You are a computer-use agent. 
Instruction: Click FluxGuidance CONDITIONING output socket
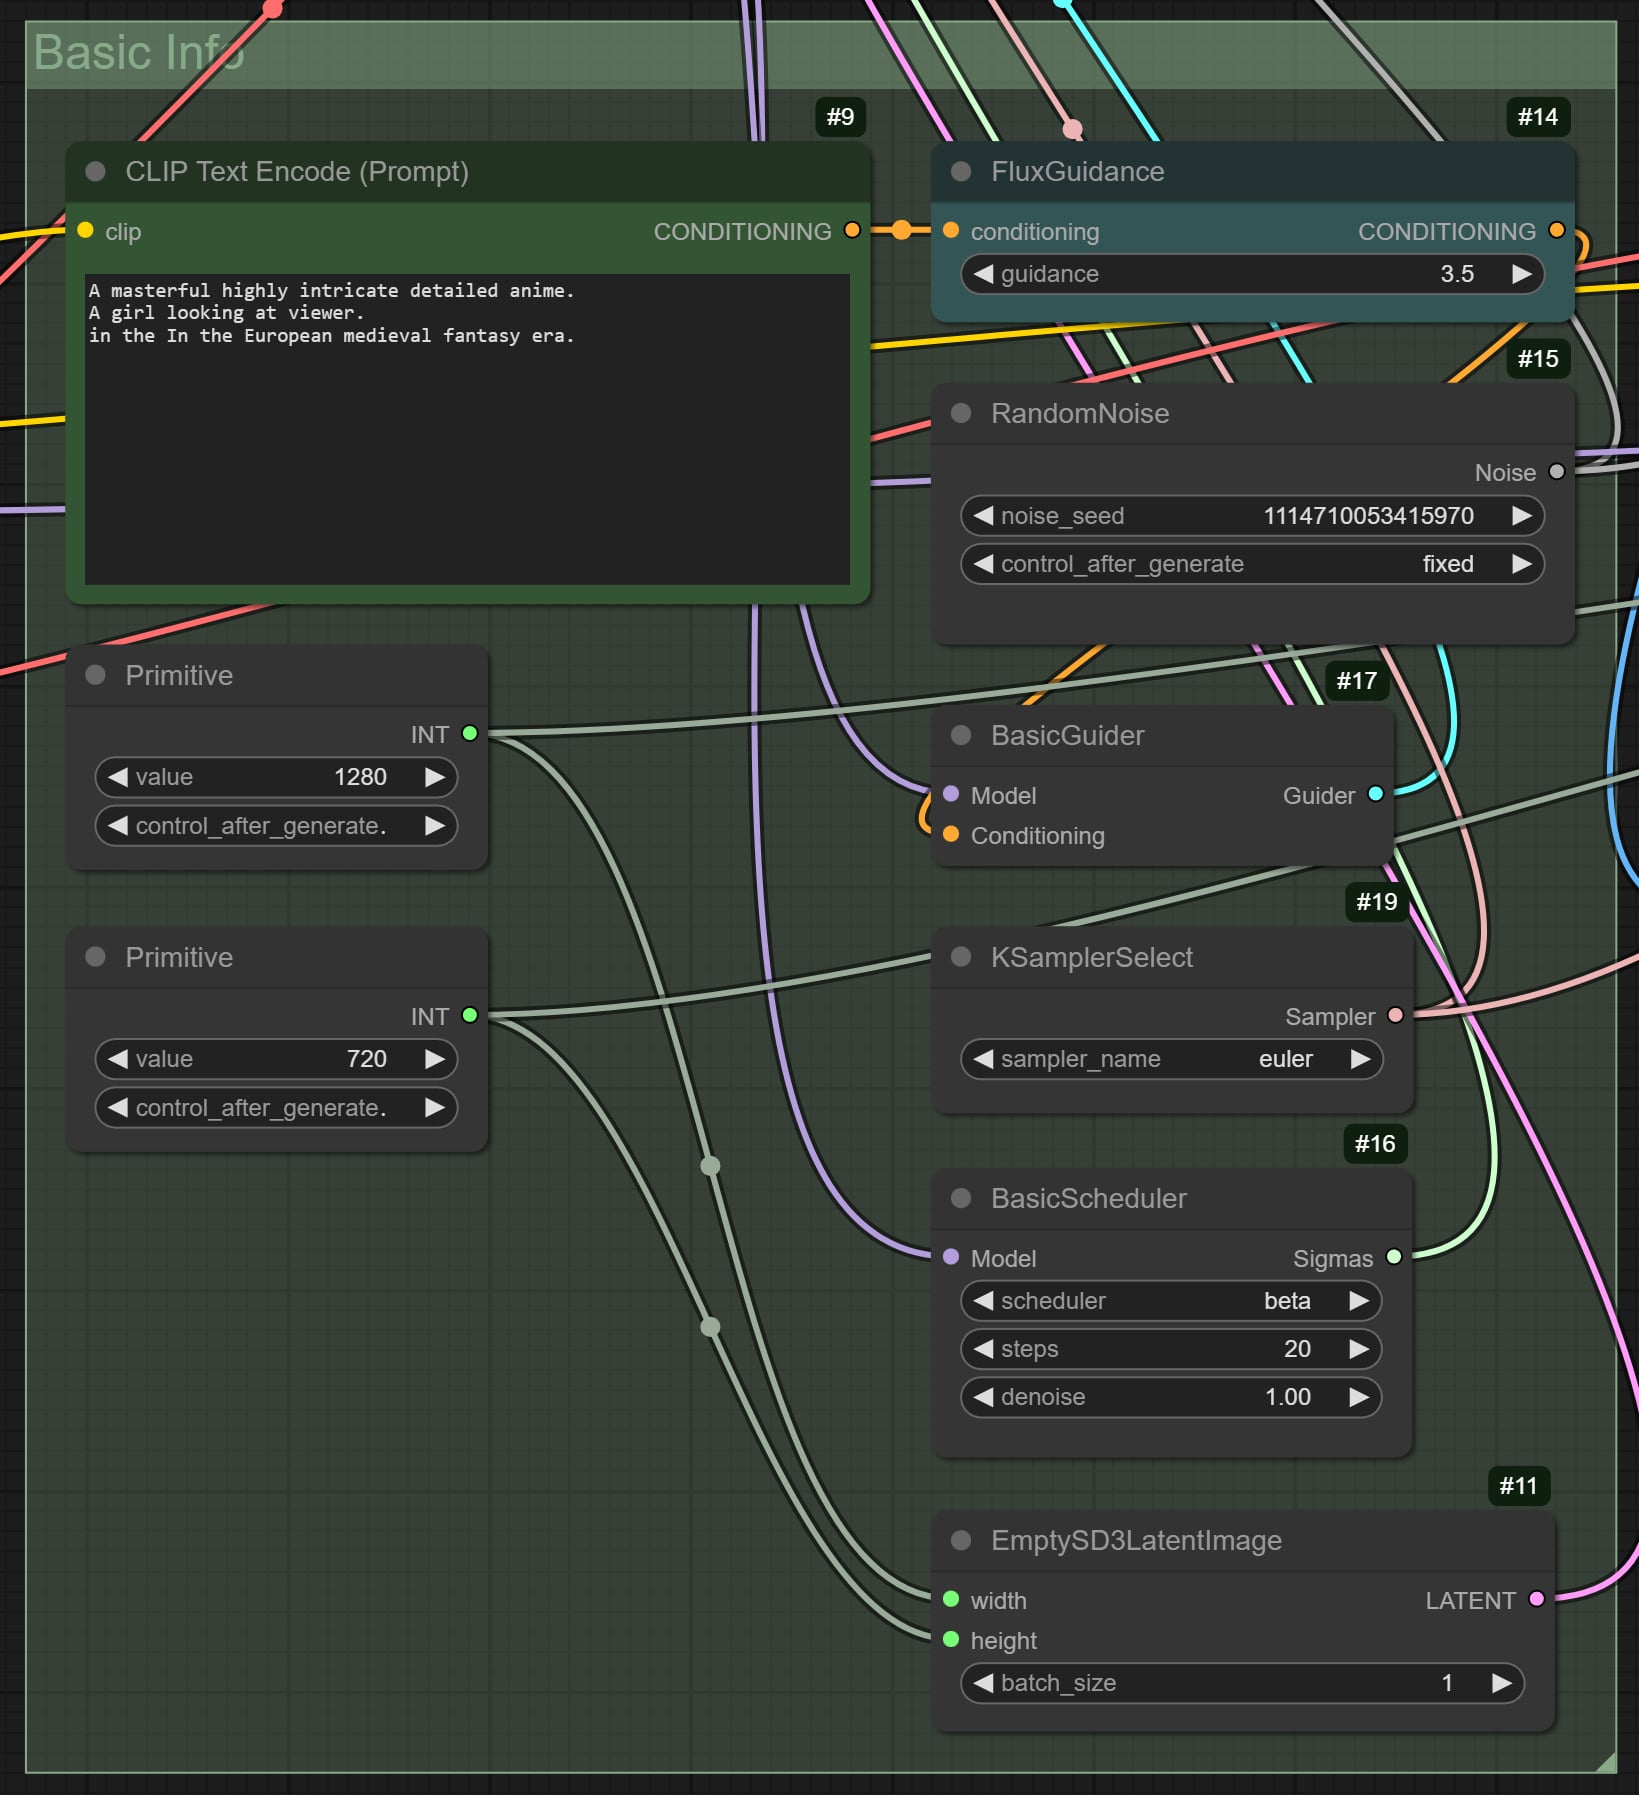[x=1556, y=231]
